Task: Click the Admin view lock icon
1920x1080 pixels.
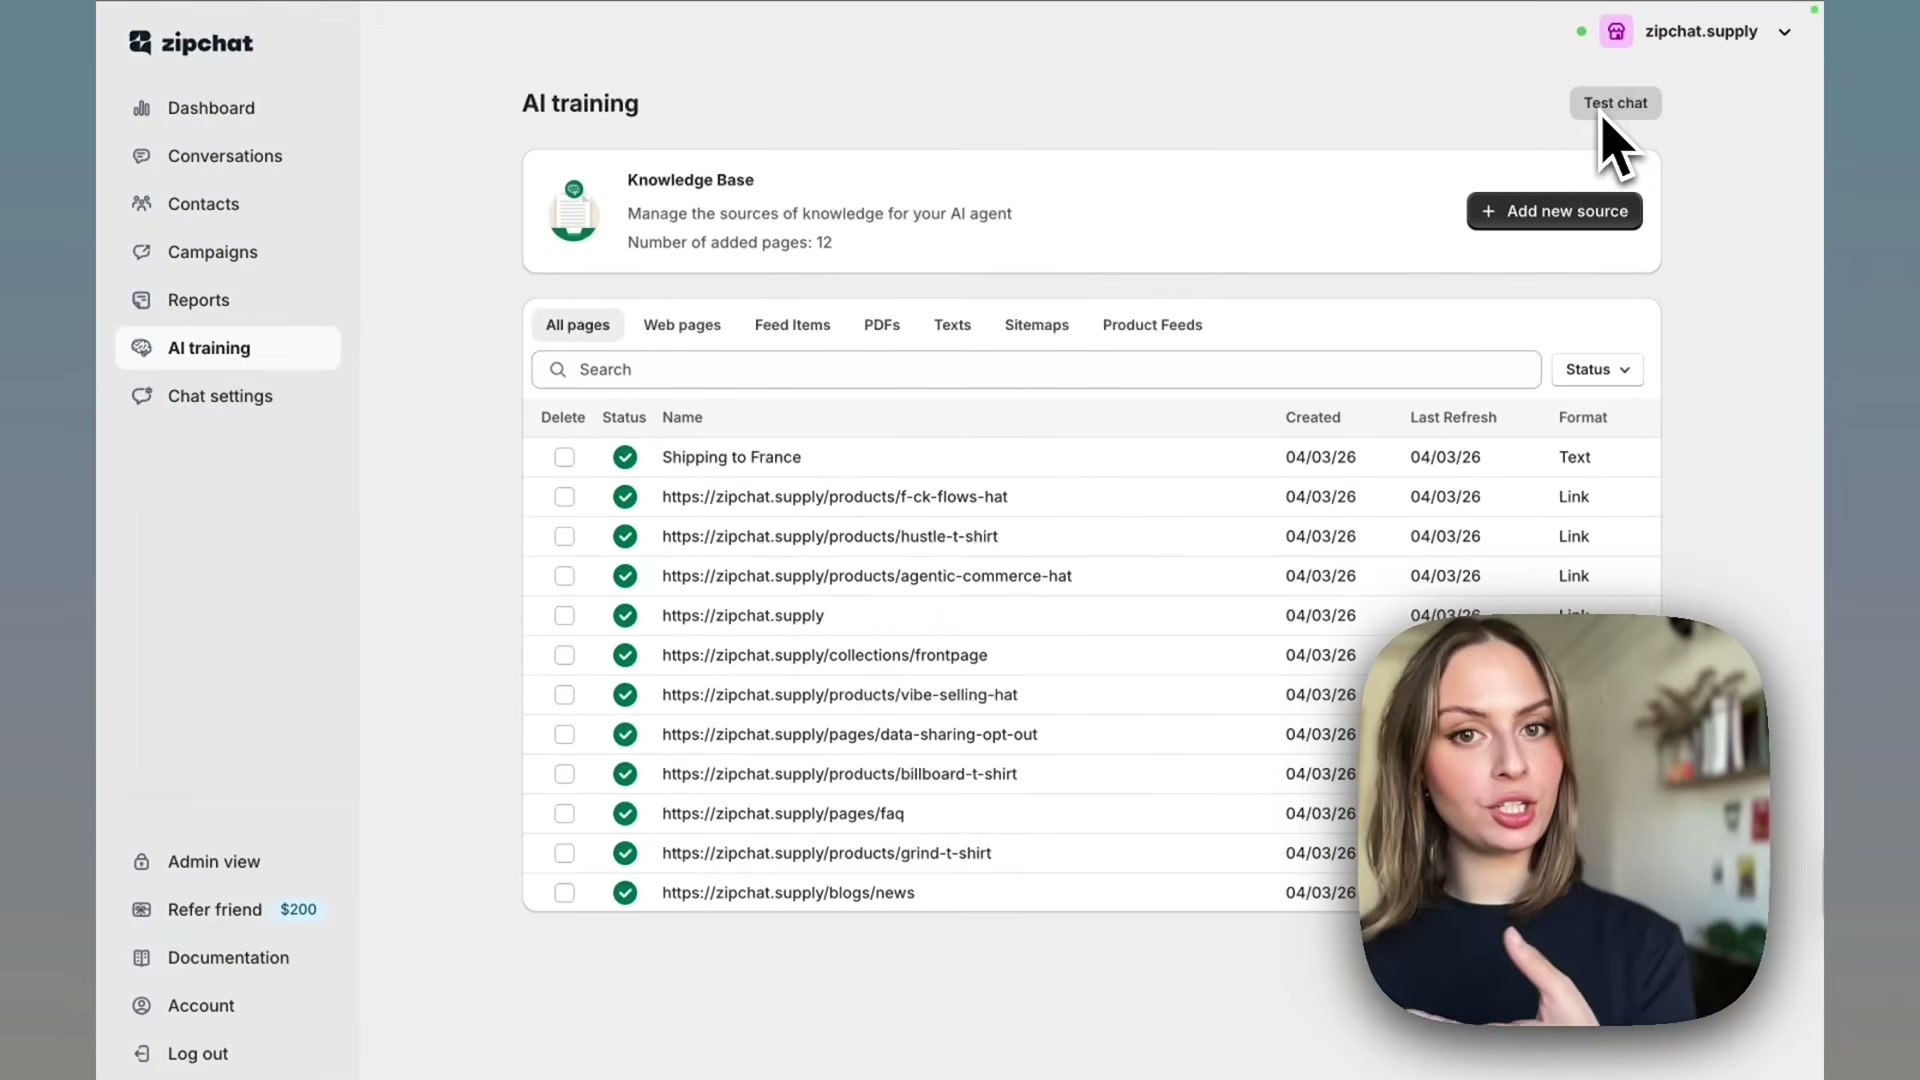Action: pos(142,862)
